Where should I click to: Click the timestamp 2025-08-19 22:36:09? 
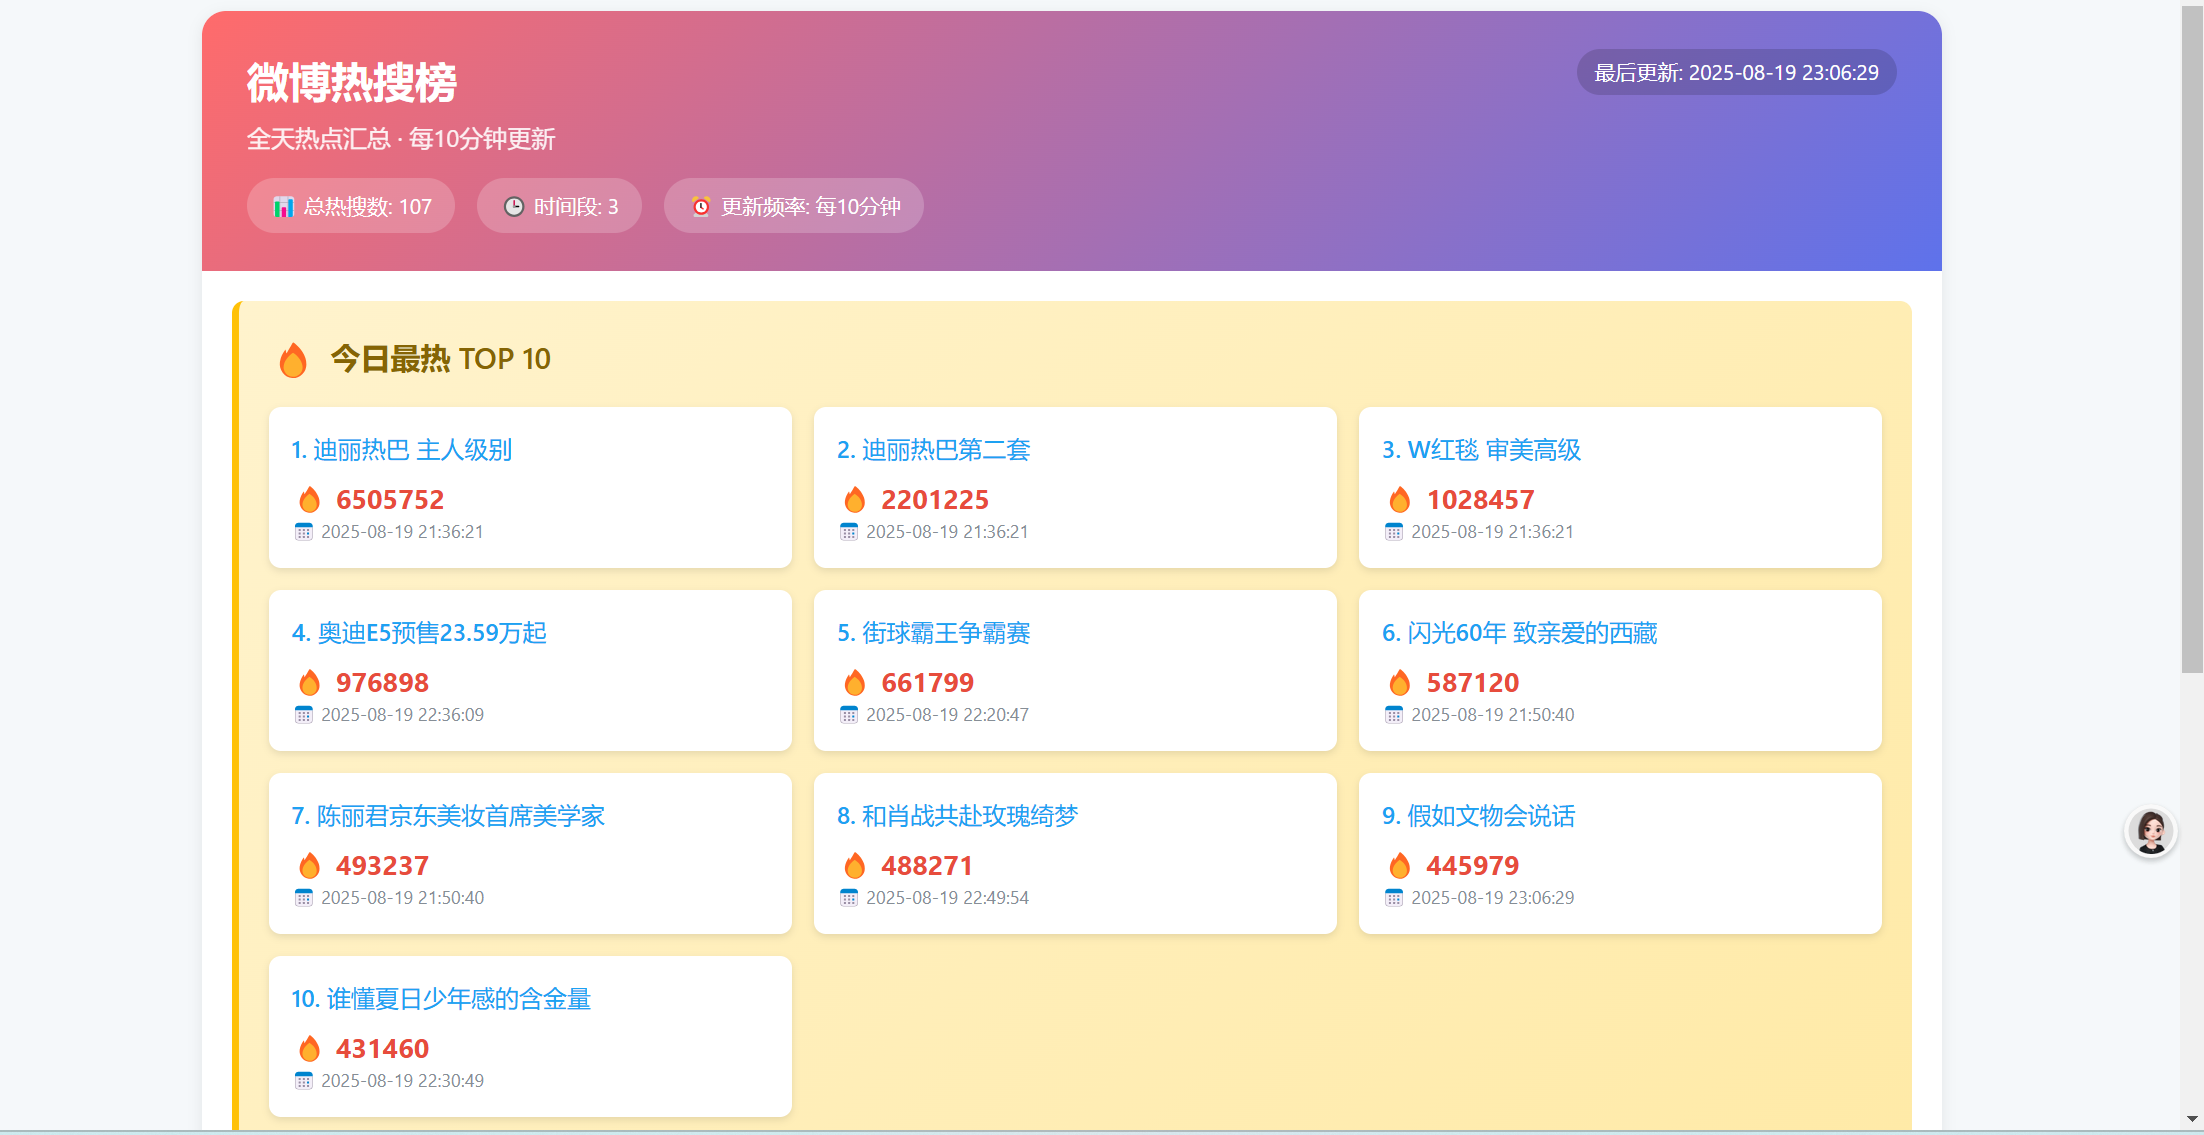[402, 715]
